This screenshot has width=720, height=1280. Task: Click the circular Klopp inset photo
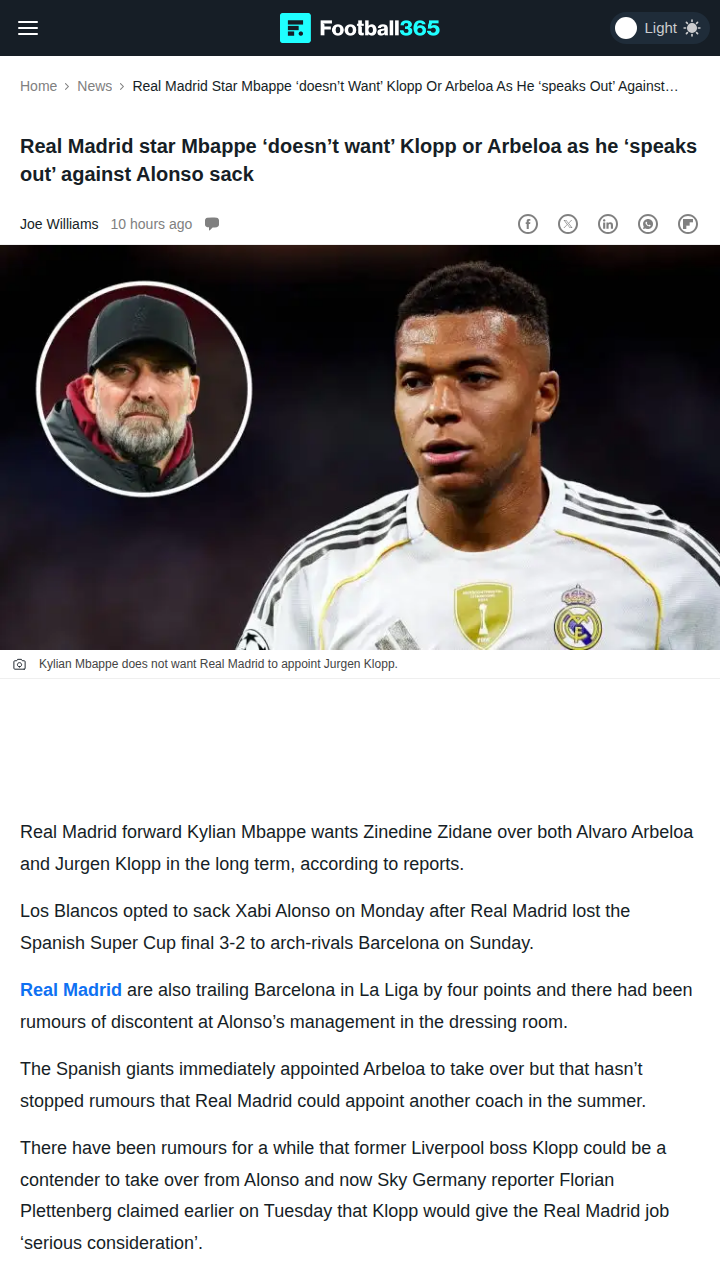coord(144,388)
